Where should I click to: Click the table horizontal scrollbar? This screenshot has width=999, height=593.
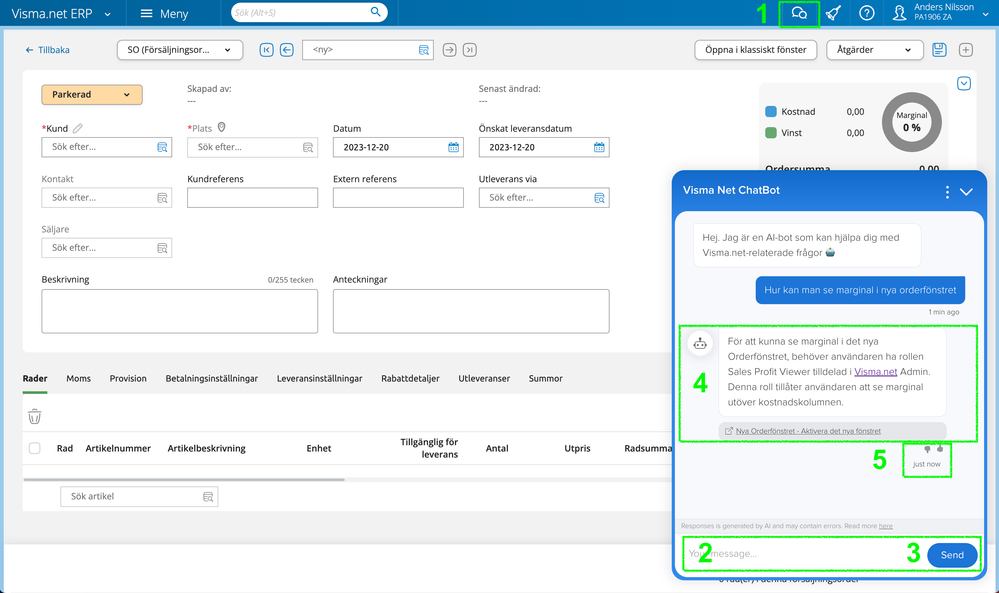pyautogui.click(x=183, y=479)
